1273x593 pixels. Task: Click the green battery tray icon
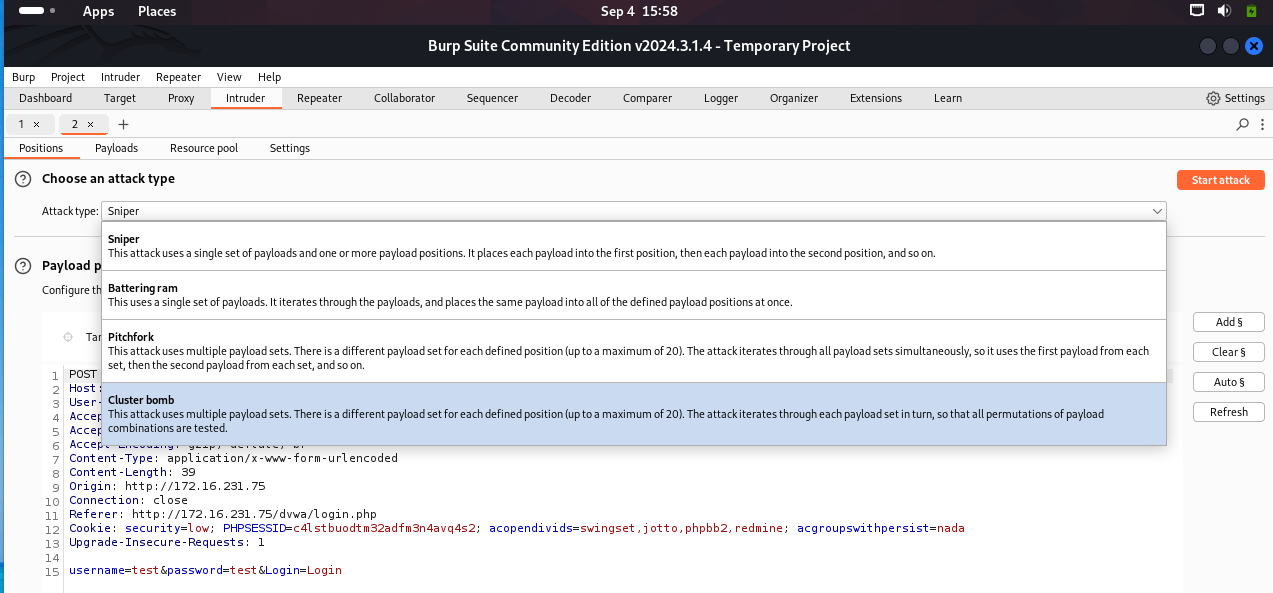pos(1252,11)
